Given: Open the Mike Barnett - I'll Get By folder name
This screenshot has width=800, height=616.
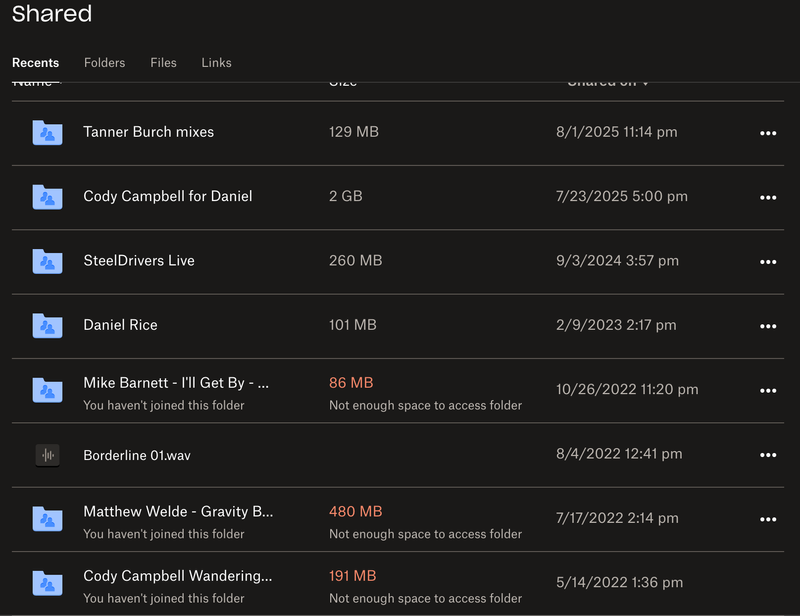Looking at the screenshot, I should (176, 383).
